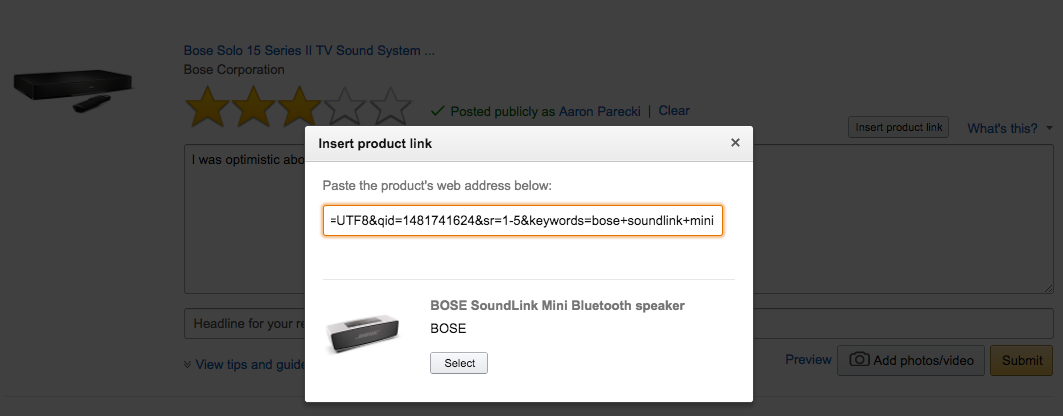Open Bose Solo 15 Series II product link

(309, 51)
